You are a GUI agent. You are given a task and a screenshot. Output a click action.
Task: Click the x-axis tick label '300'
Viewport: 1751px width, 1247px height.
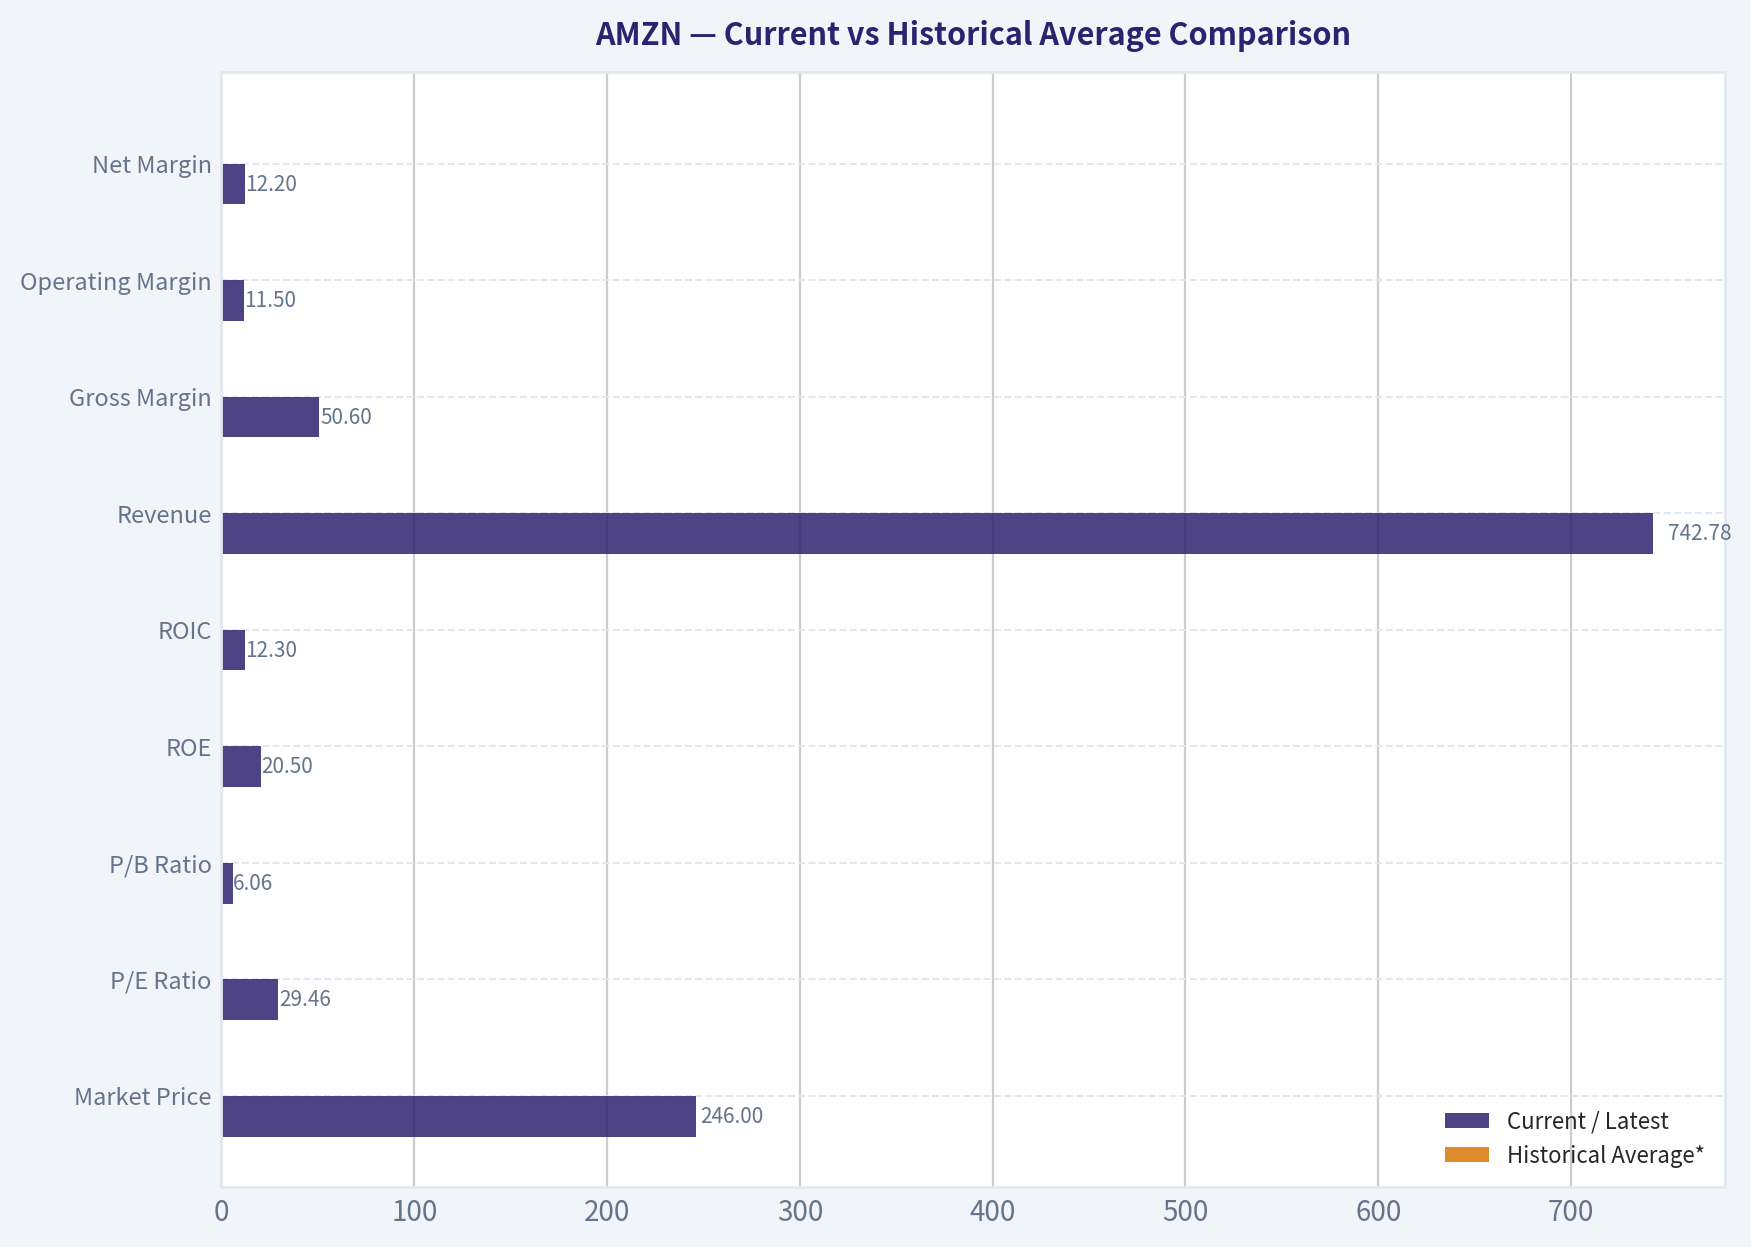tap(800, 1212)
